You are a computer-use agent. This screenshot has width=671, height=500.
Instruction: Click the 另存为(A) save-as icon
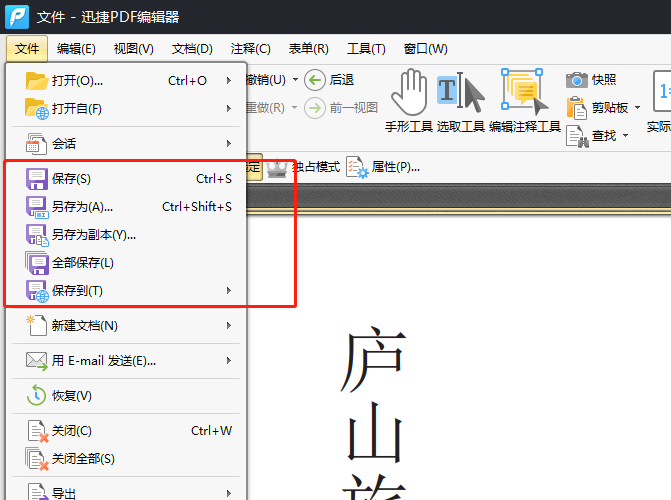coord(37,207)
